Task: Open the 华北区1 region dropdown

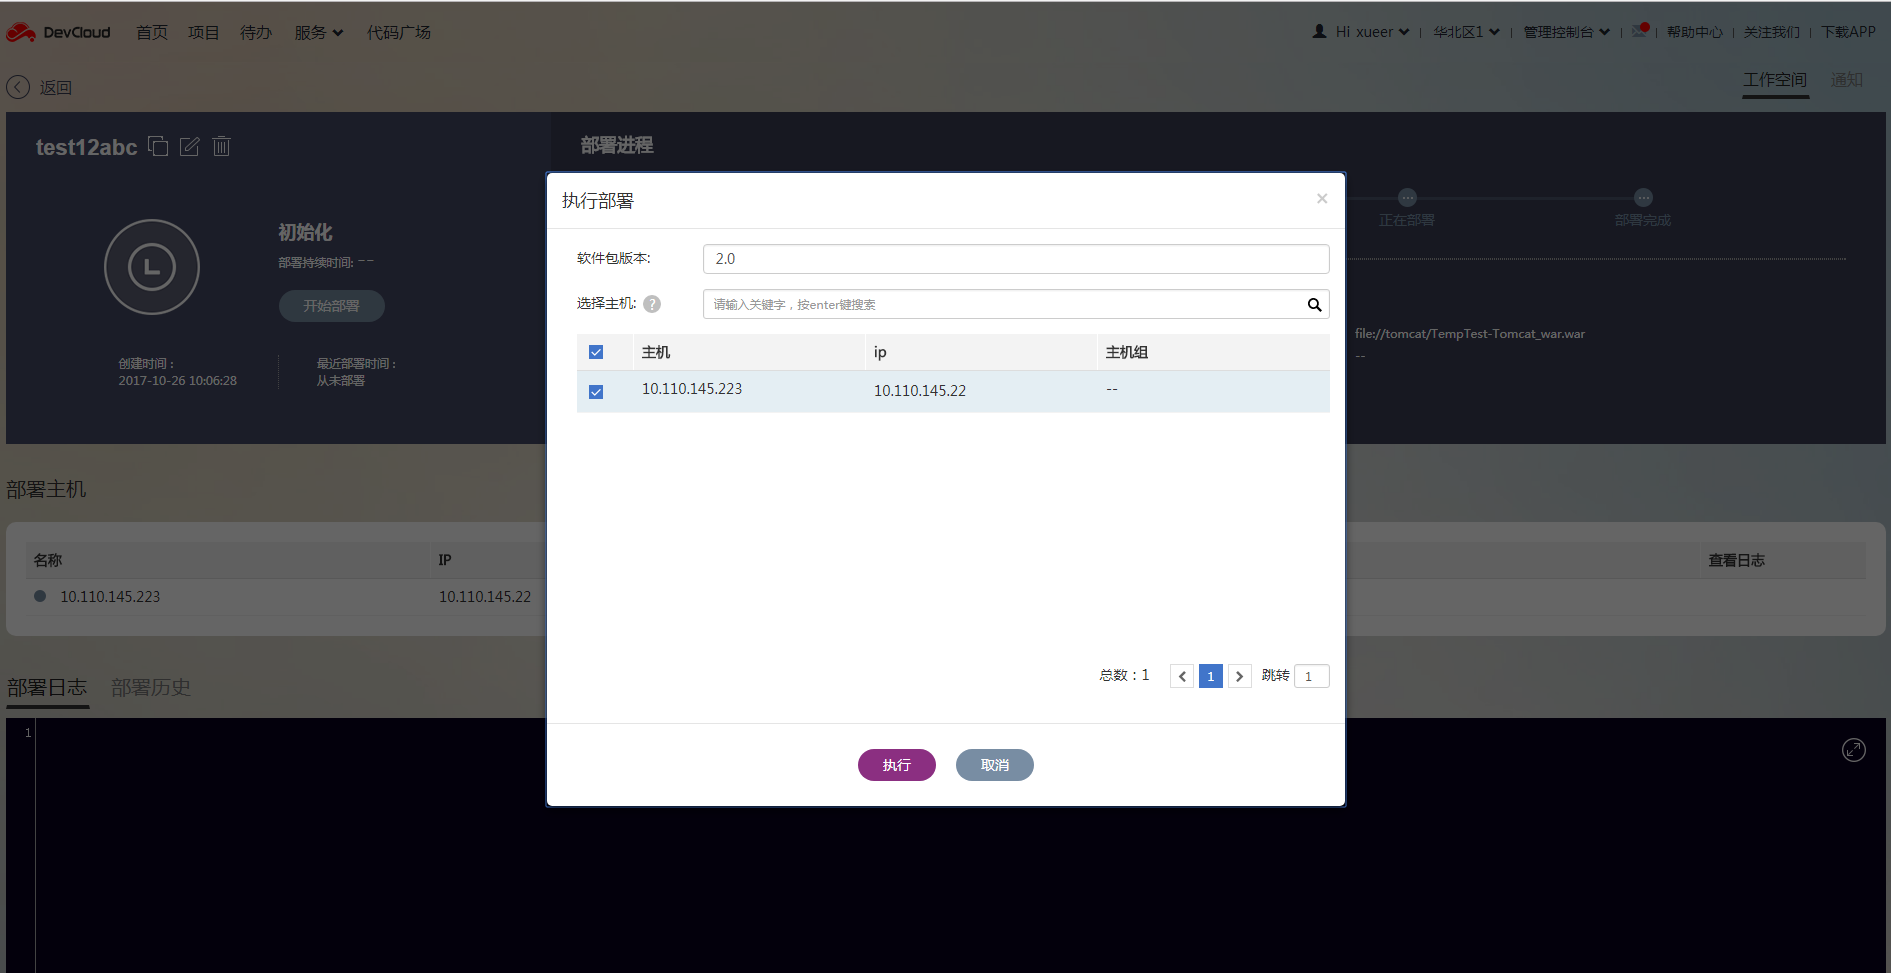Action: pos(1466,32)
